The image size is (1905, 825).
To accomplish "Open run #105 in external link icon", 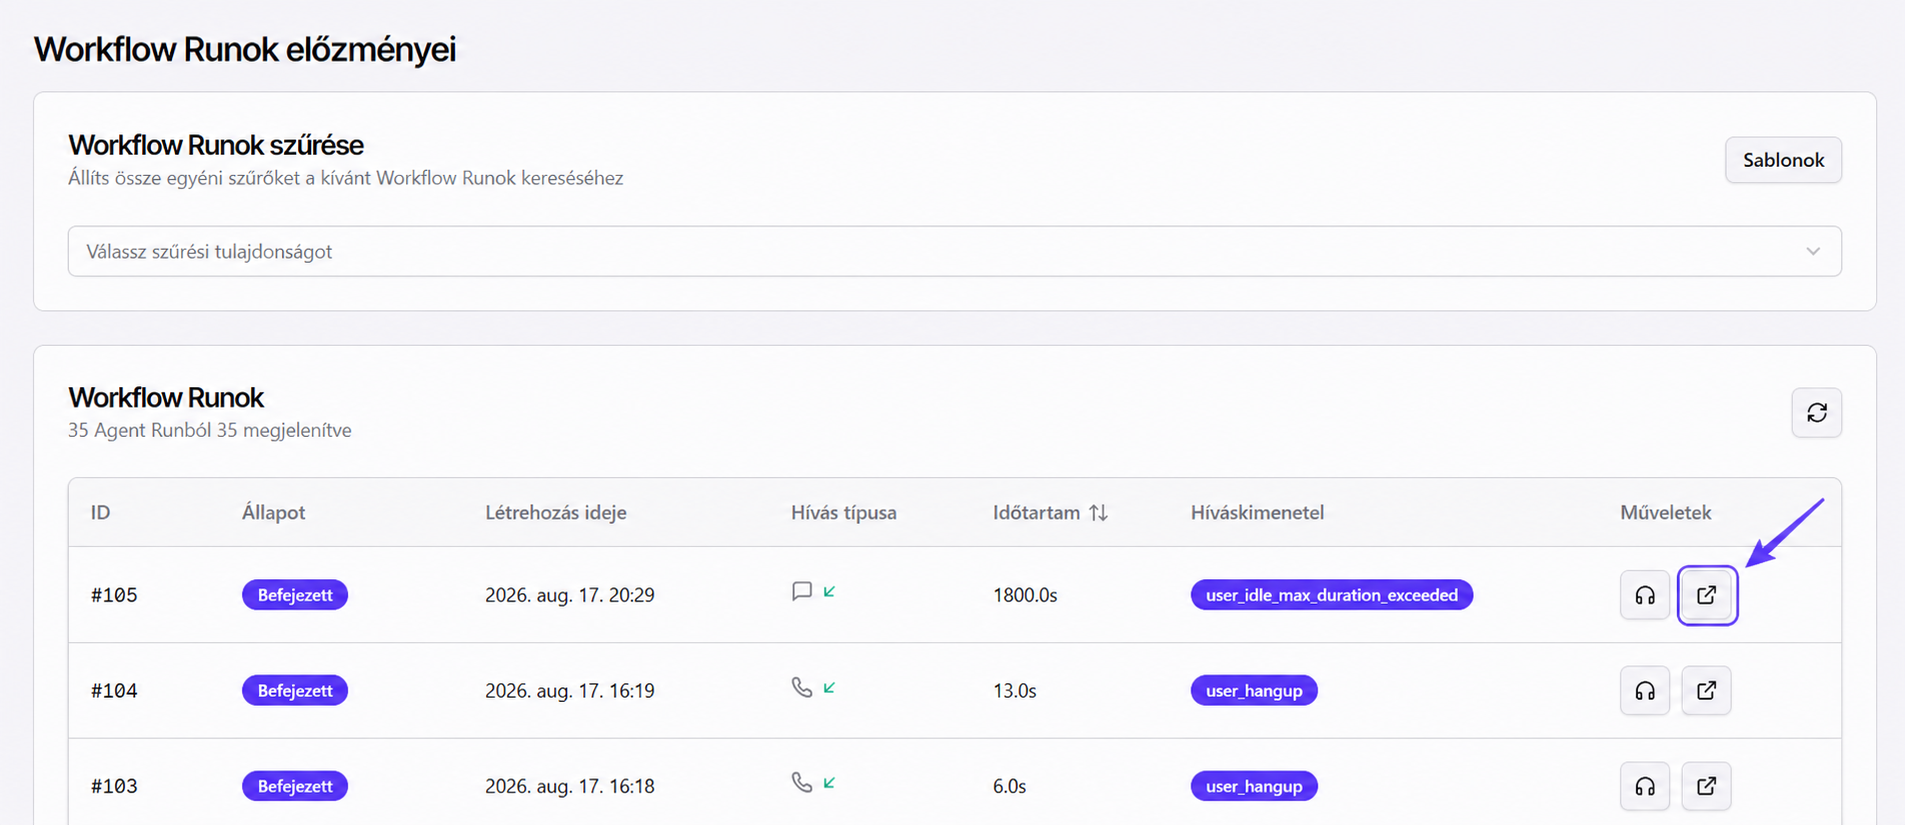I will [1707, 595].
